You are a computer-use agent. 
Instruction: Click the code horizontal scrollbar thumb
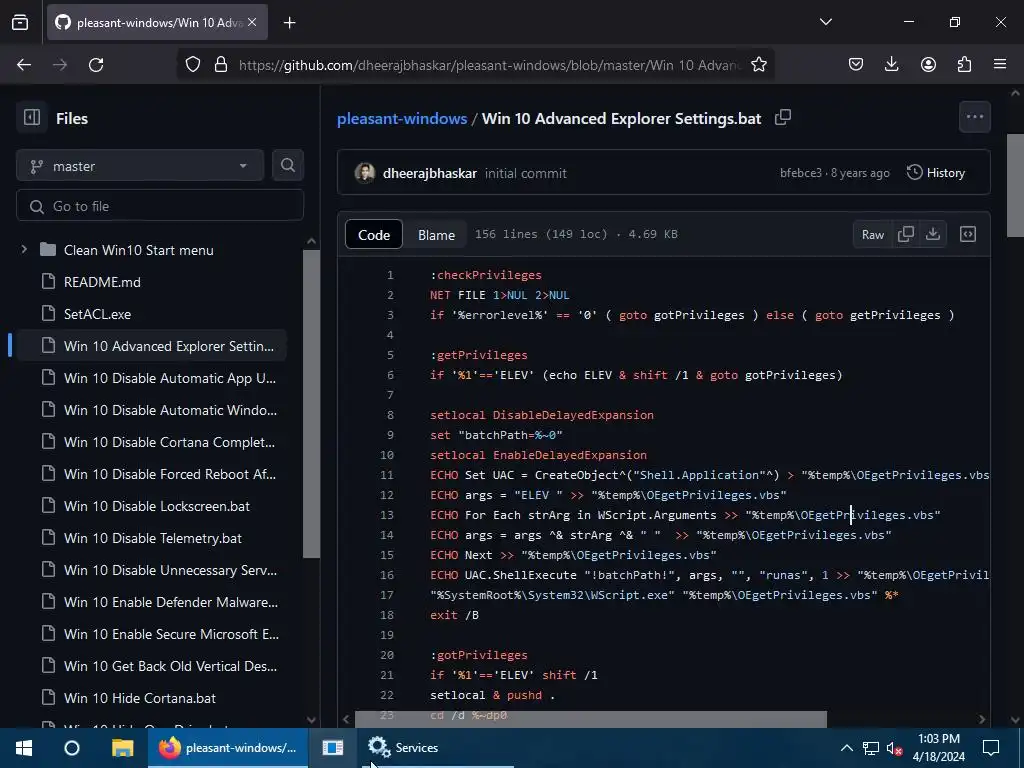(590, 719)
